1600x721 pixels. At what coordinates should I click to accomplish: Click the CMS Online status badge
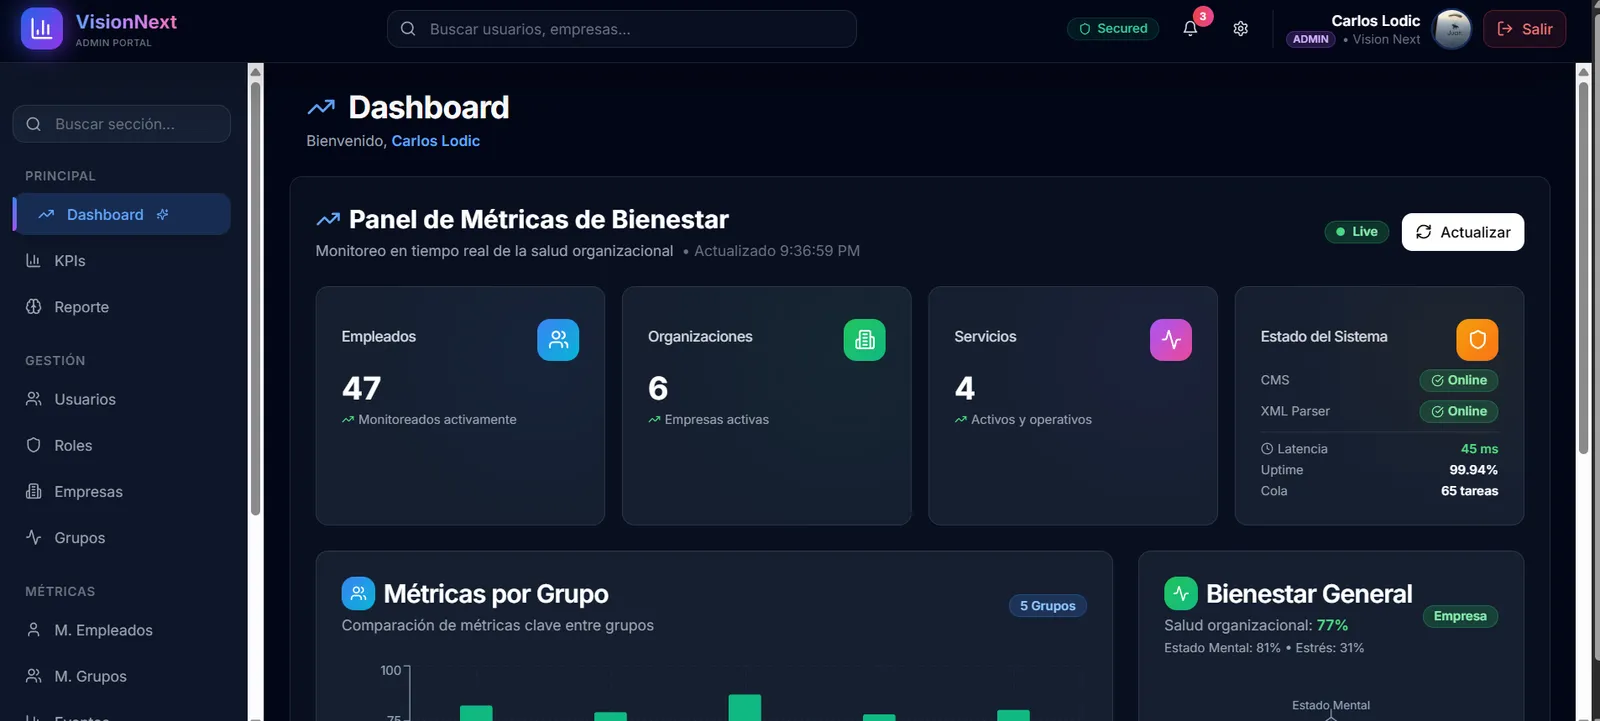[1459, 380]
